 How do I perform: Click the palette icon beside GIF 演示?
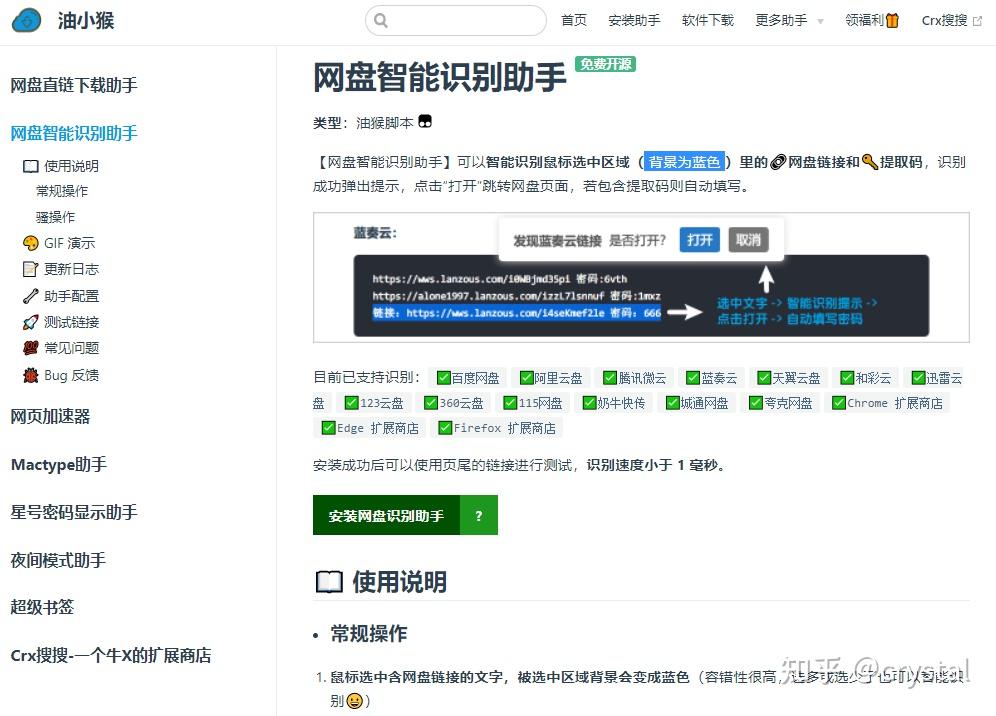[x=30, y=242]
